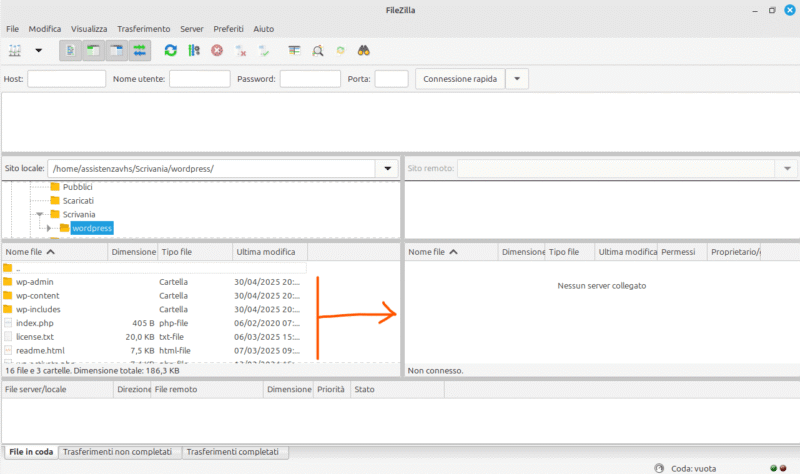
Task: Open the local site path dropdown
Action: point(387,169)
